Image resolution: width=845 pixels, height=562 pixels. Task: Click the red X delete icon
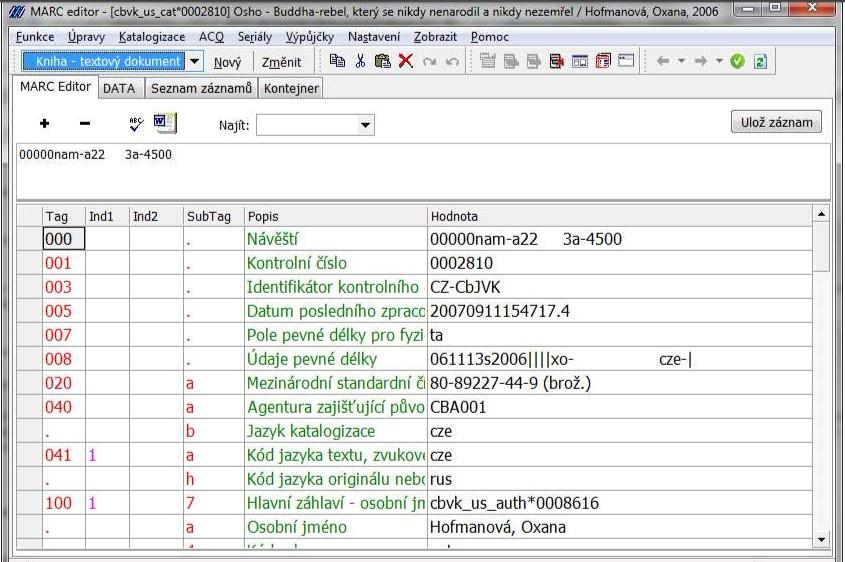406,61
